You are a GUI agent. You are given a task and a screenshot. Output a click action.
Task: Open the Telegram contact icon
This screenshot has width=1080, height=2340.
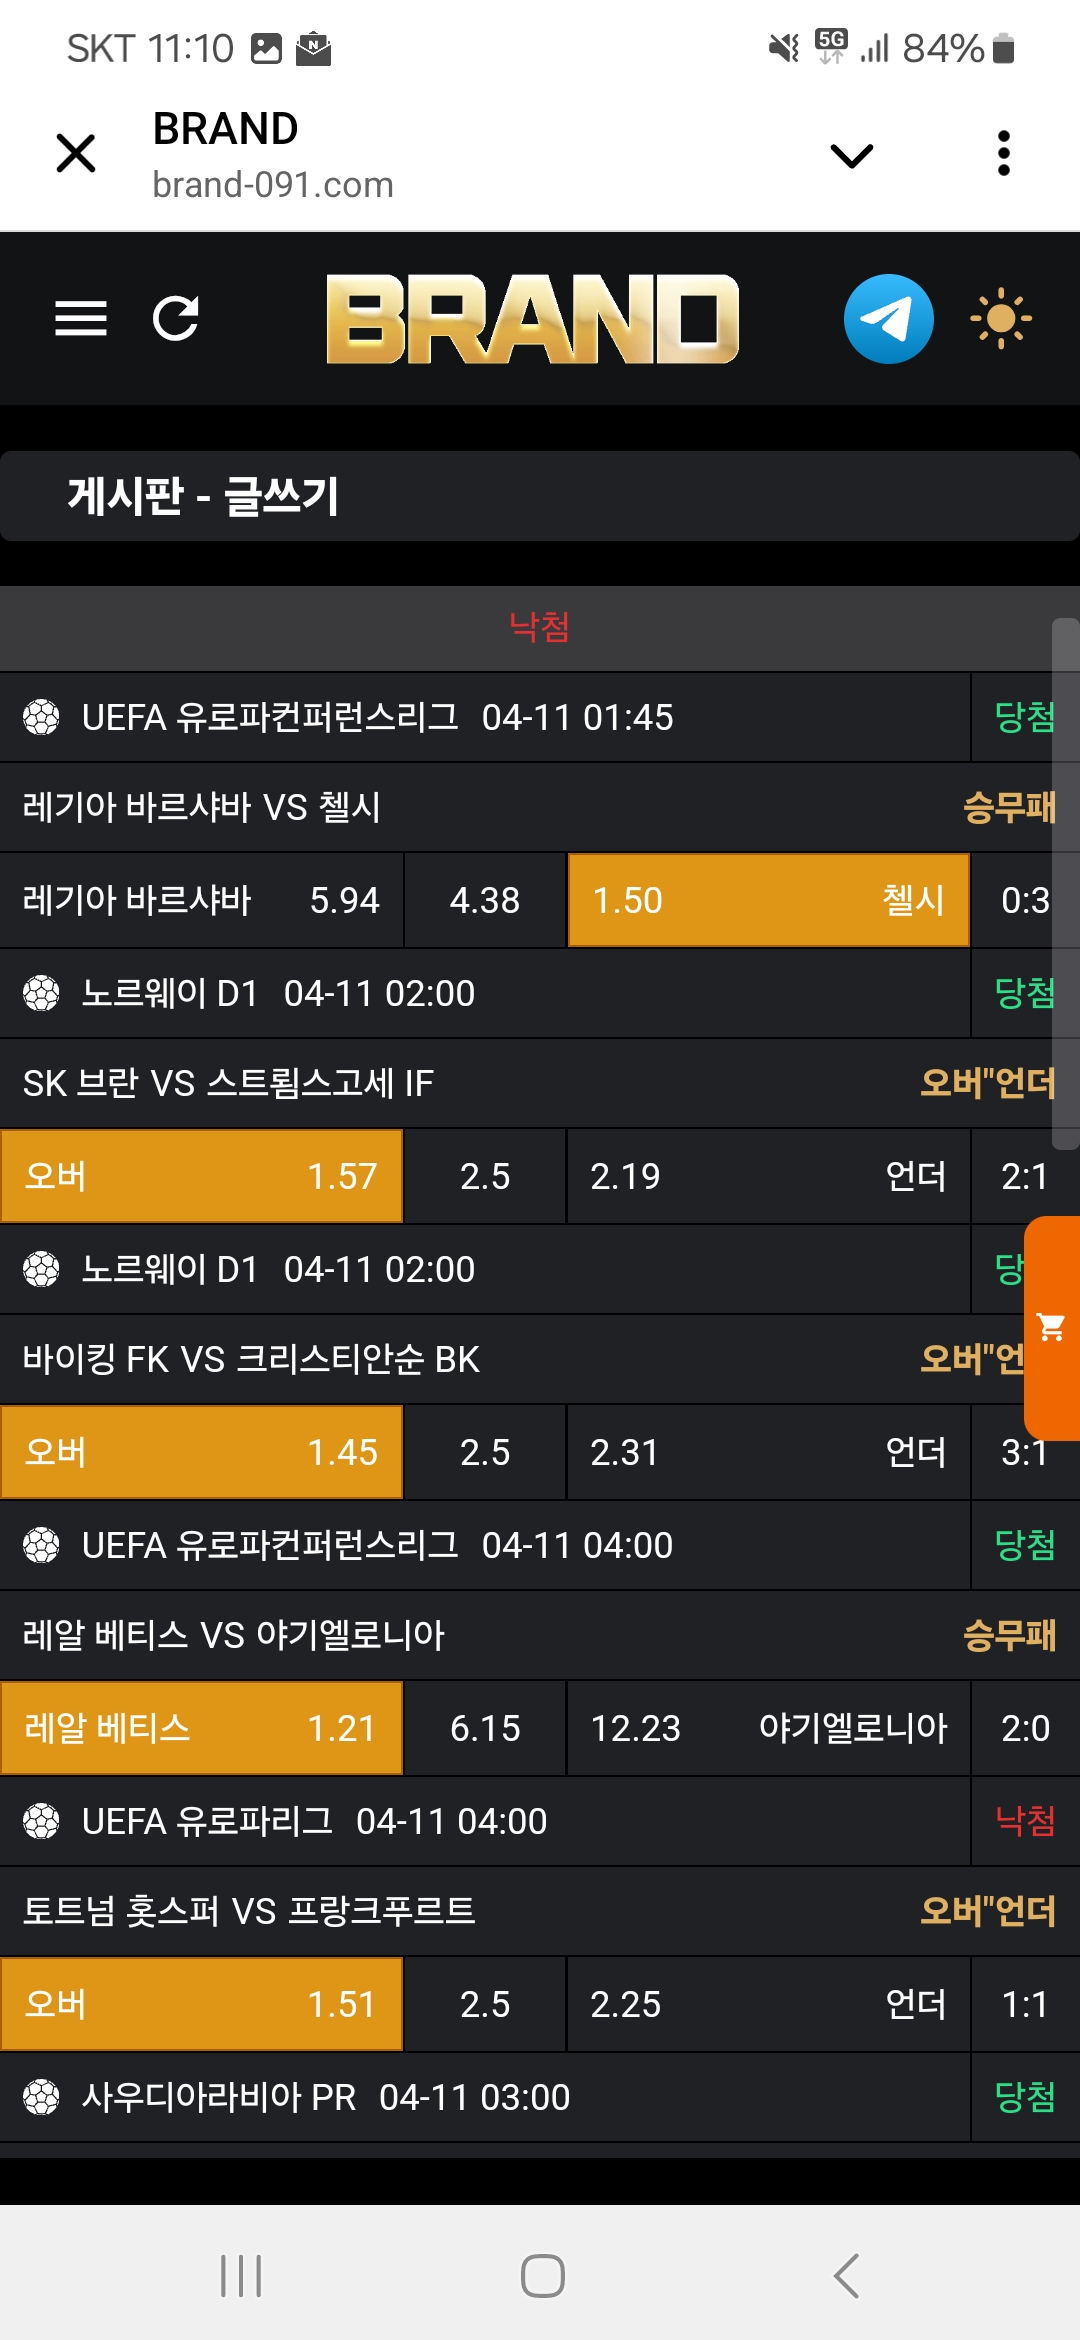[x=888, y=319]
